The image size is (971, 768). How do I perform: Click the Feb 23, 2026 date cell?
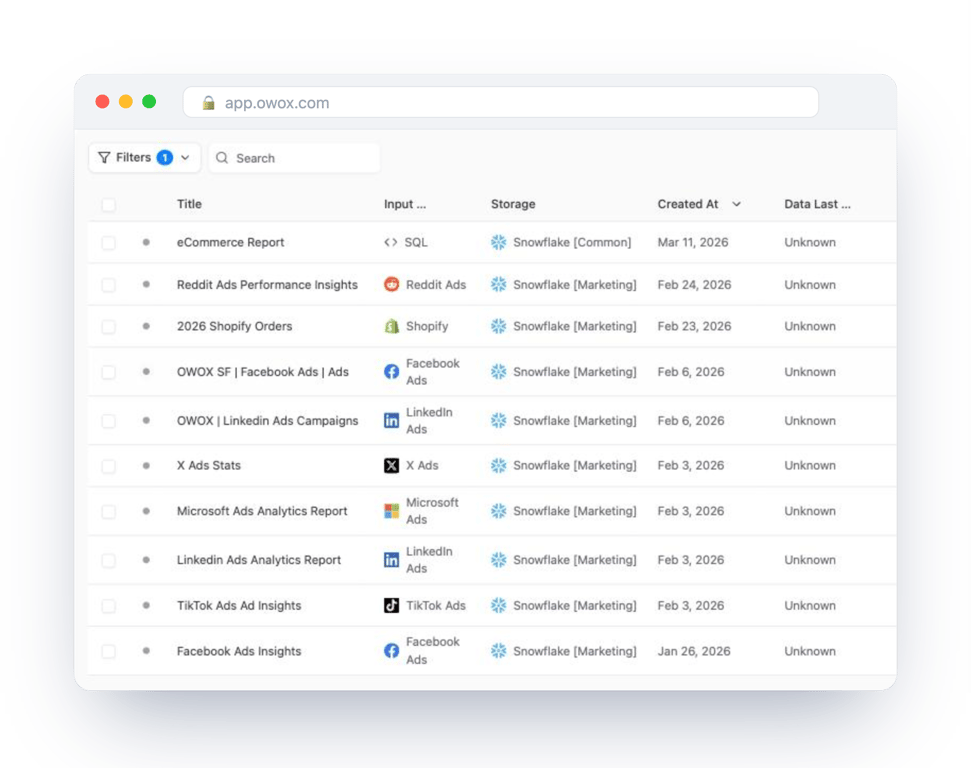tap(694, 326)
